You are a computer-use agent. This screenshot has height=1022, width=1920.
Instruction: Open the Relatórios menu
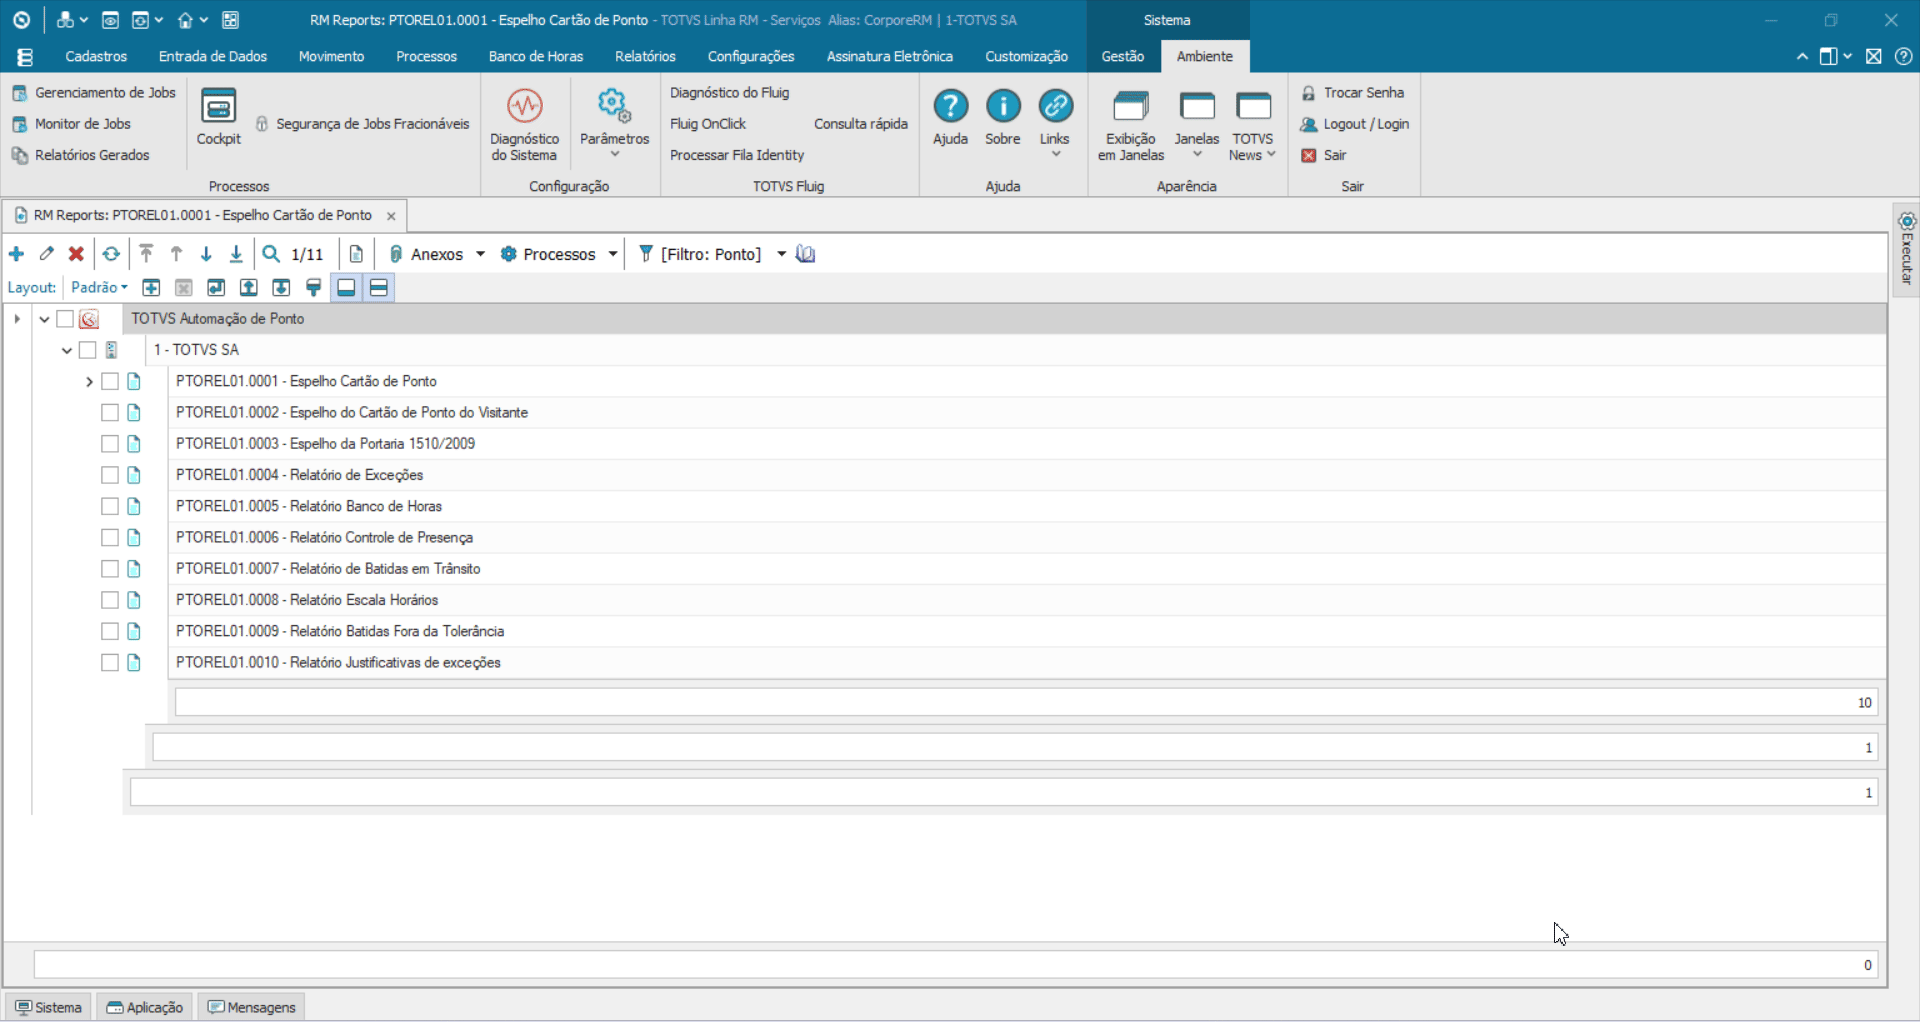(645, 57)
